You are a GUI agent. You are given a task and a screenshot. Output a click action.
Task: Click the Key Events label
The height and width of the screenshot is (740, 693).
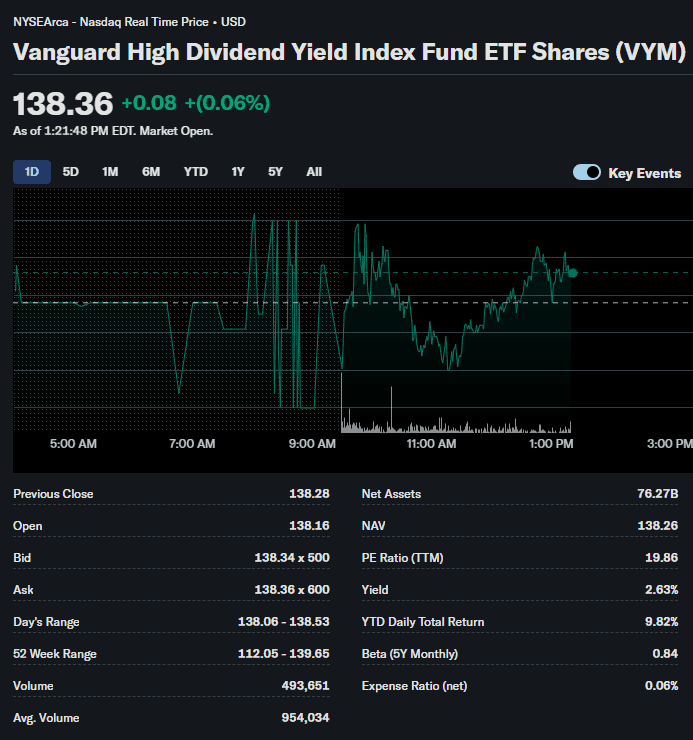(644, 173)
